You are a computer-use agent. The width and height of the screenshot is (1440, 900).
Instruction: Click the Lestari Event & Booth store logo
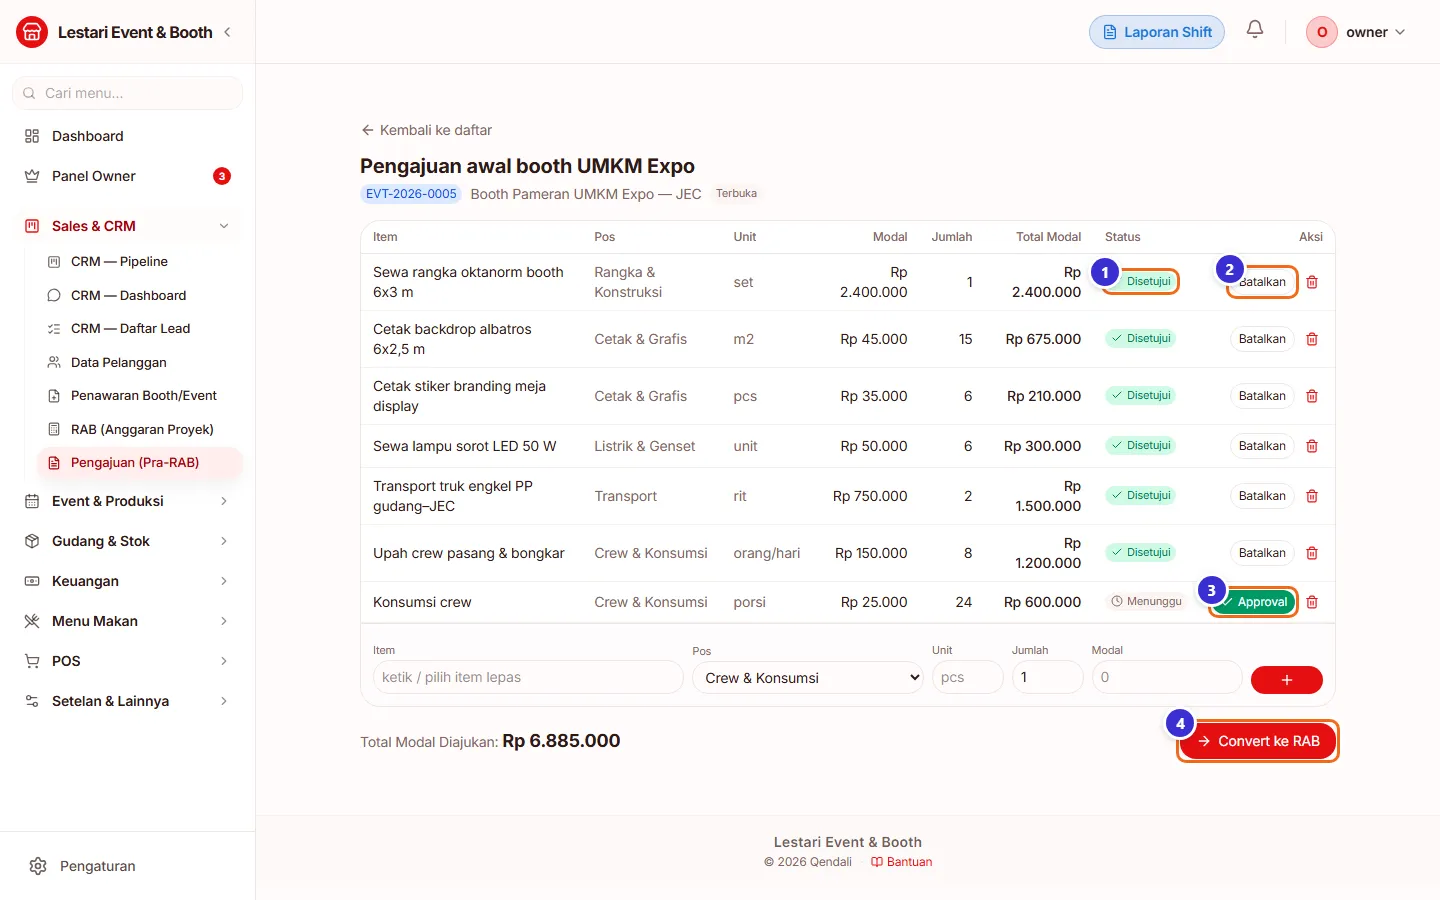tap(32, 32)
